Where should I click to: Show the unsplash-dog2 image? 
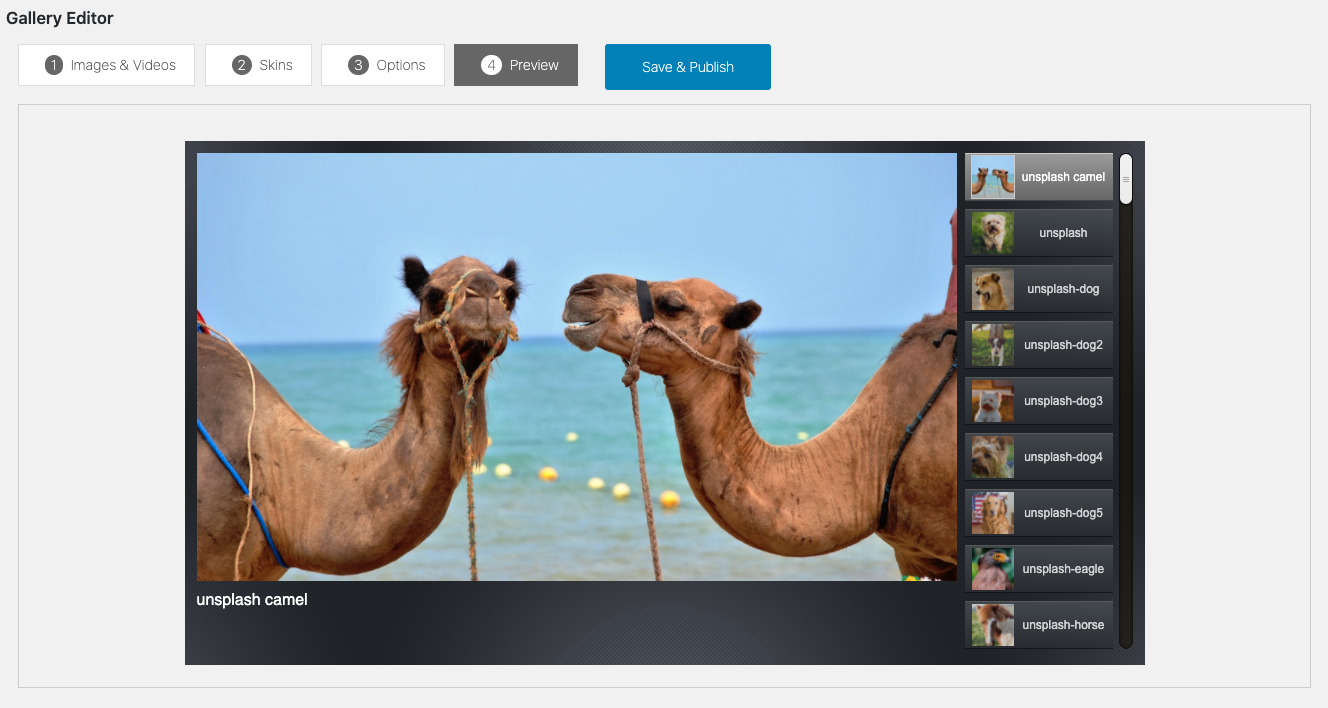(x=1039, y=345)
